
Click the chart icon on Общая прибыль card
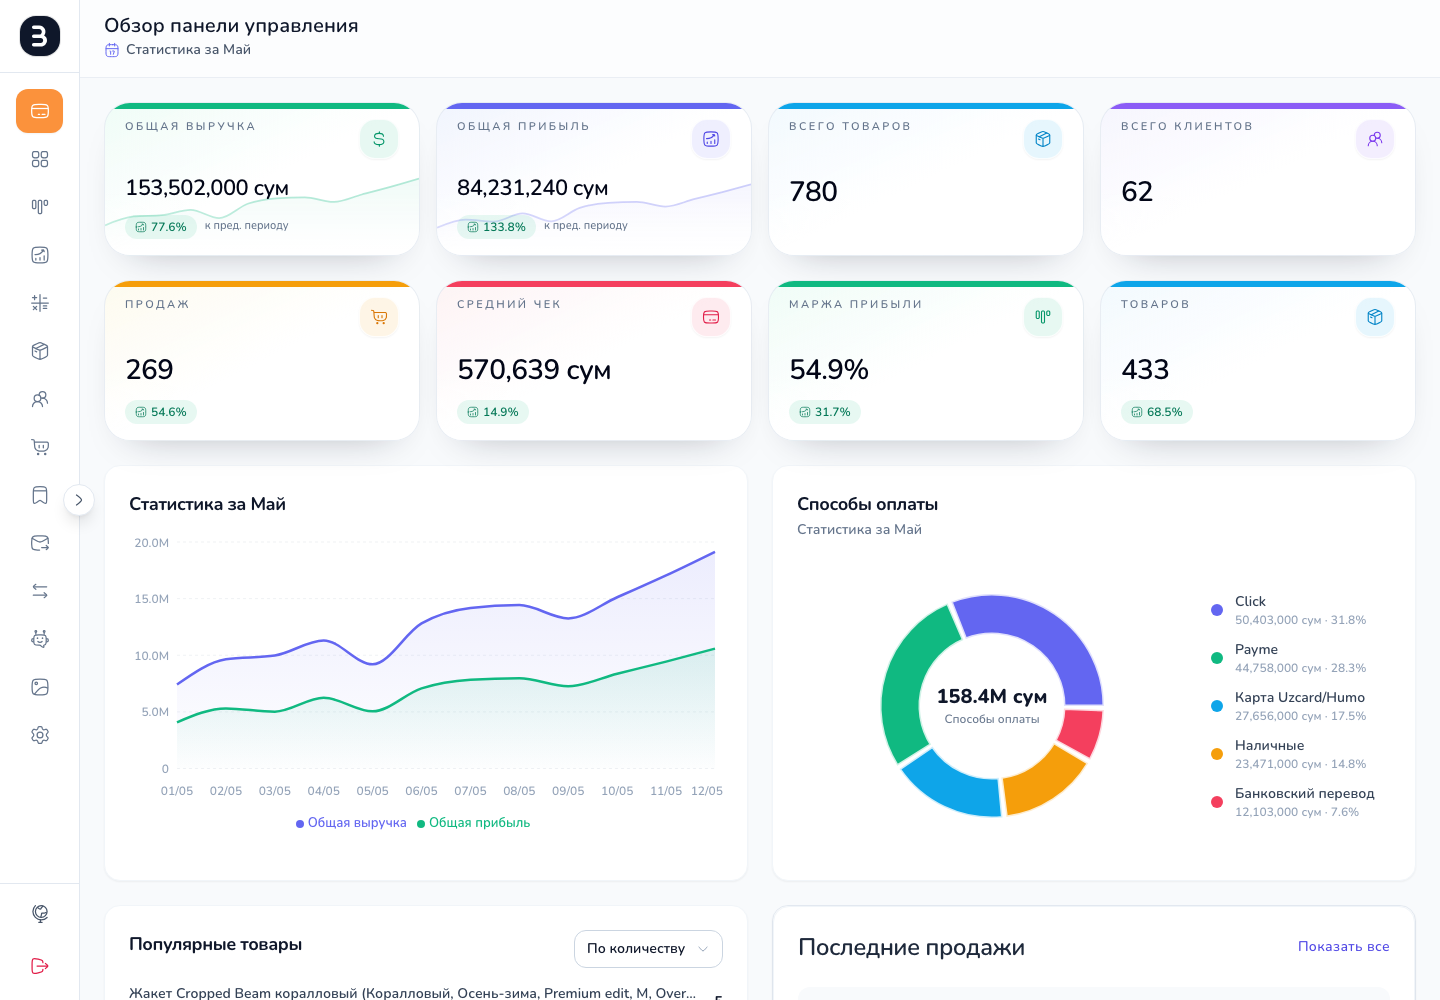(711, 139)
